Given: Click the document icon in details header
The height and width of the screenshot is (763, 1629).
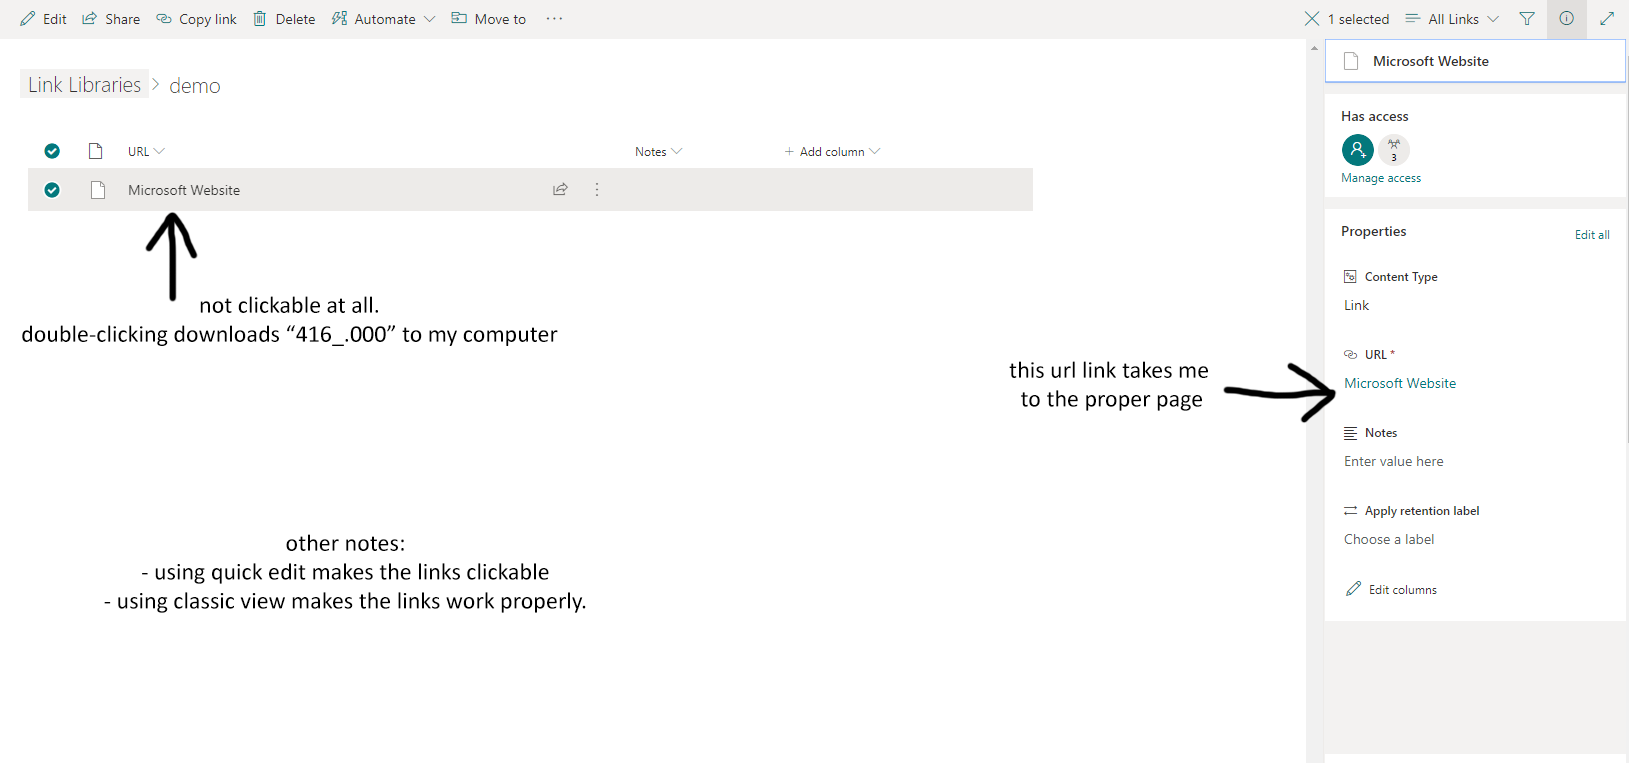Looking at the screenshot, I should [1351, 61].
